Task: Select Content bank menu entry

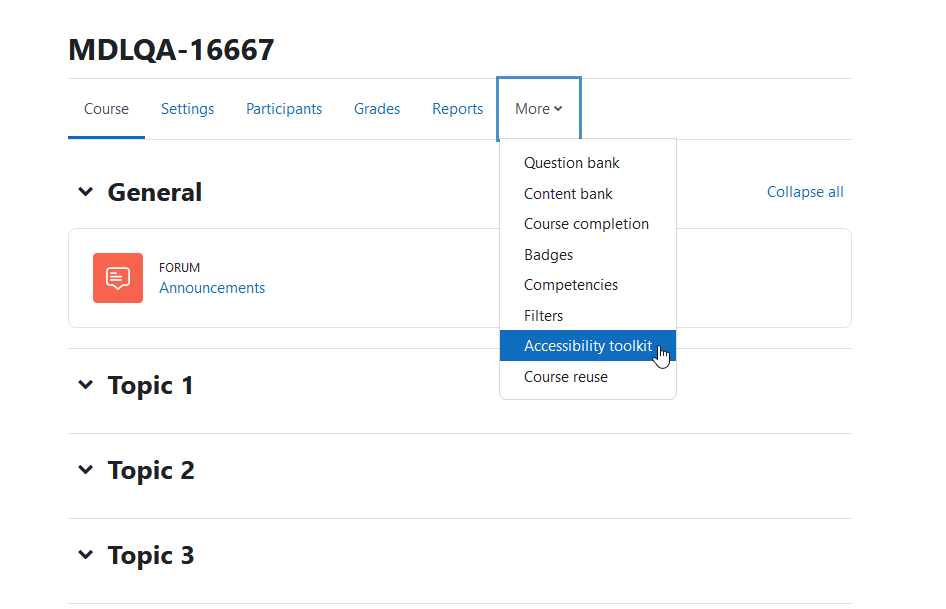Action: (x=588, y=194)
